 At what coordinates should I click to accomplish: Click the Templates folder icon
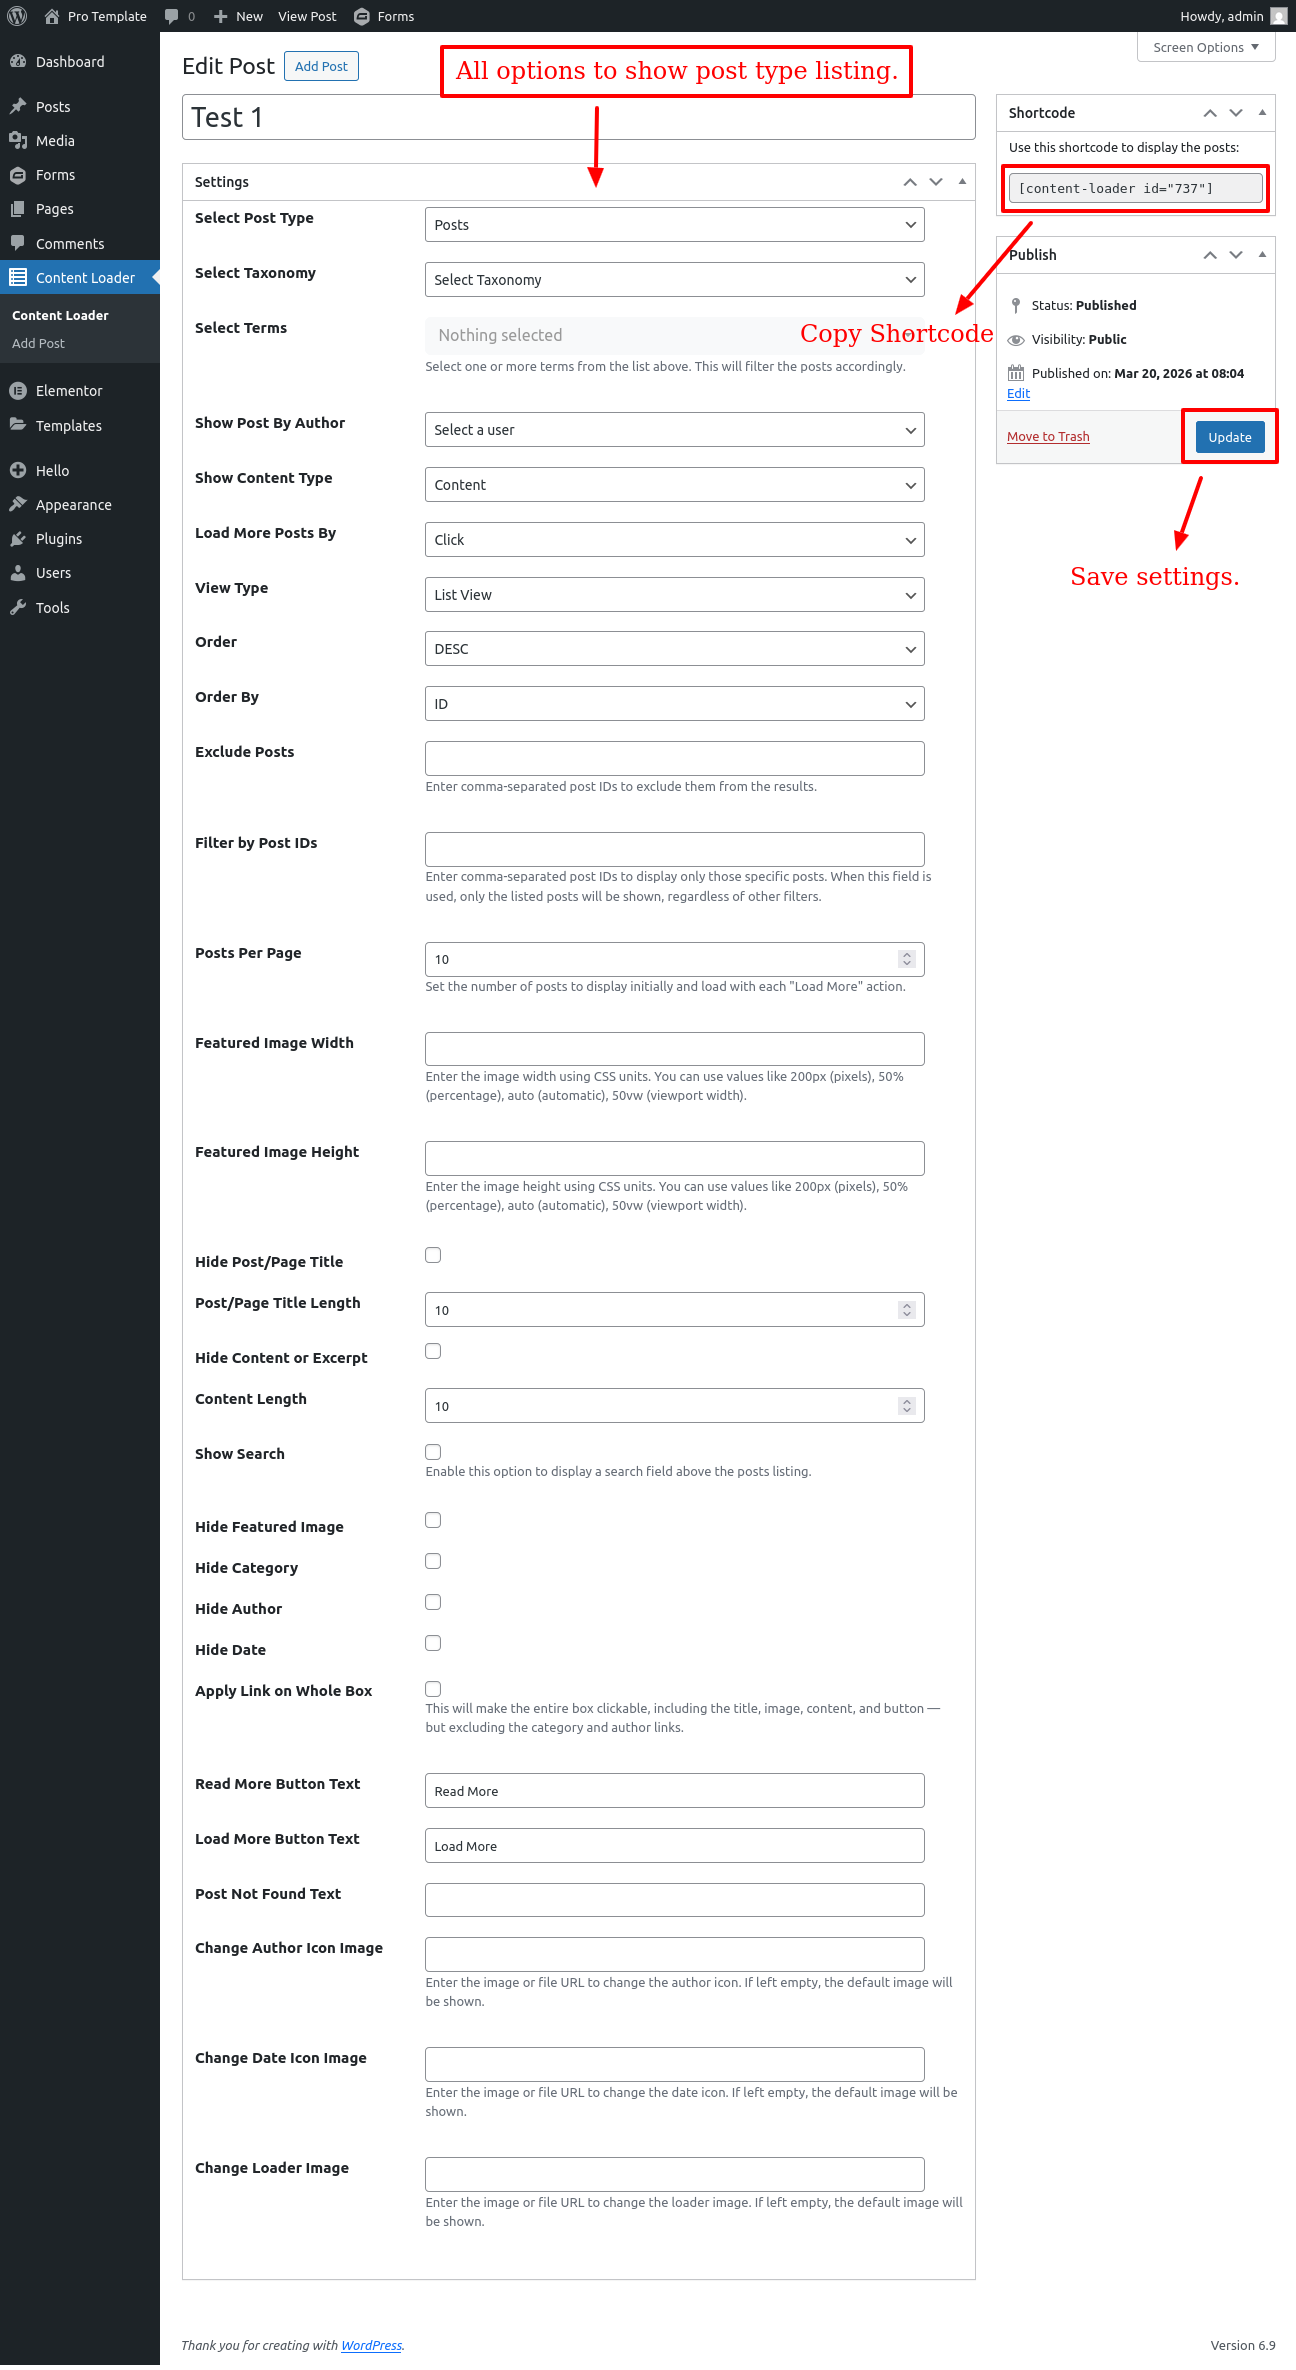point(18,425)
